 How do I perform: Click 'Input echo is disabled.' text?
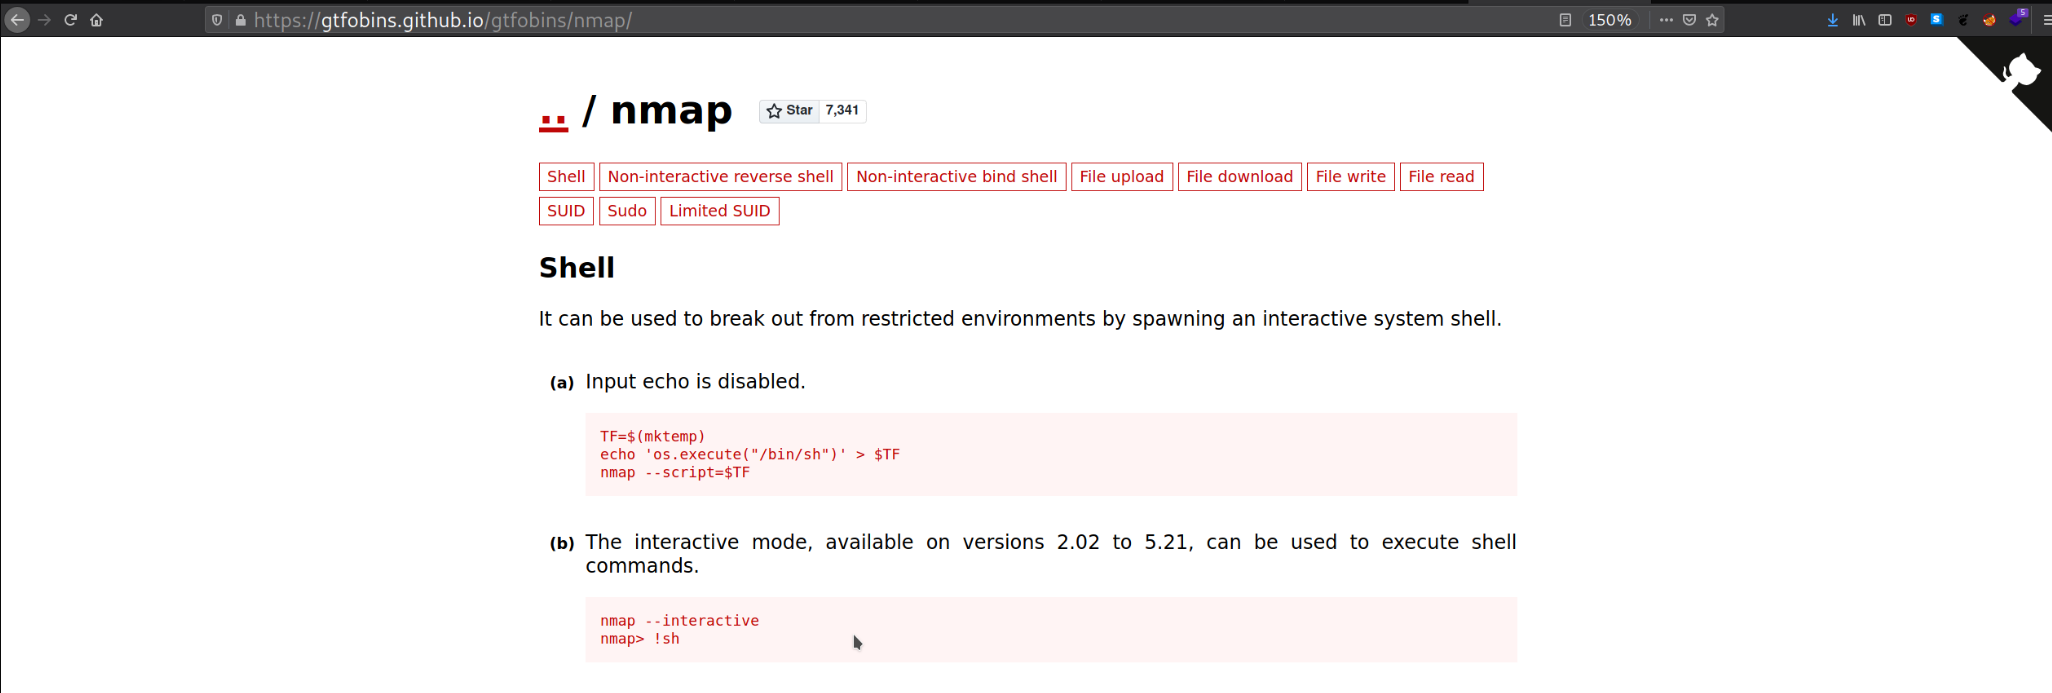(x=695, y=382)
